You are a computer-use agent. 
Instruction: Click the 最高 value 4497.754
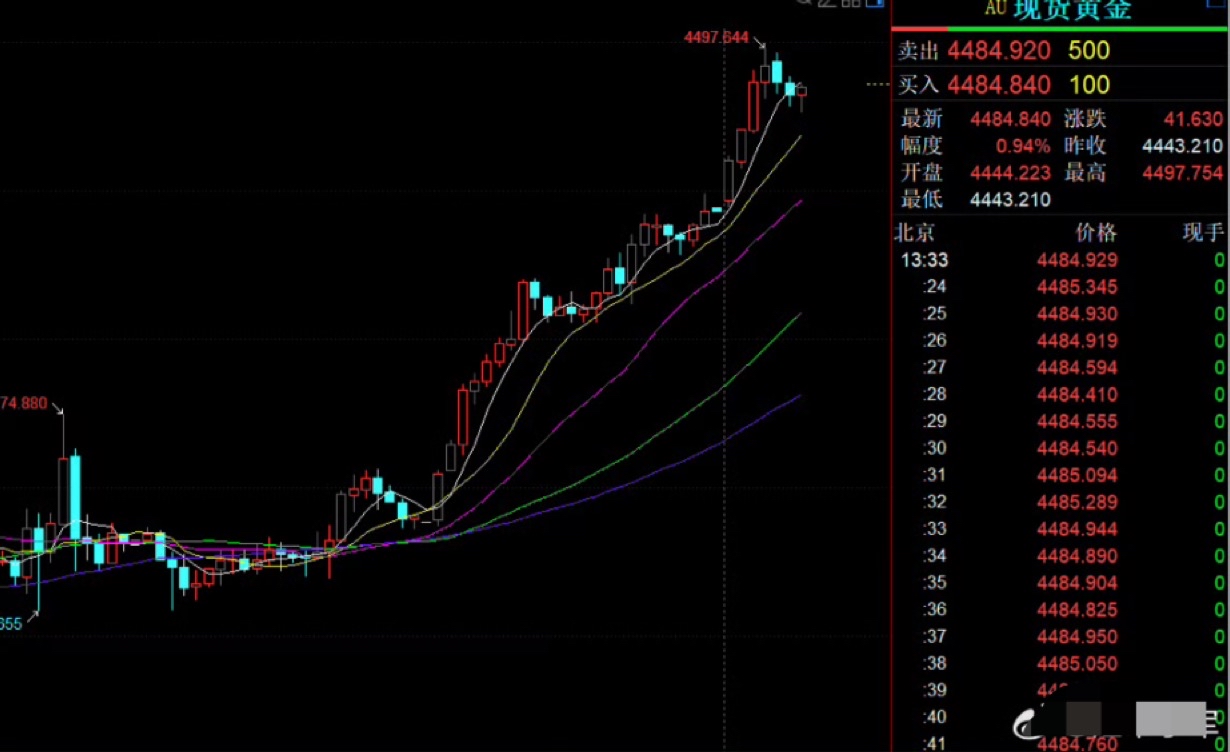[1182, 173]
